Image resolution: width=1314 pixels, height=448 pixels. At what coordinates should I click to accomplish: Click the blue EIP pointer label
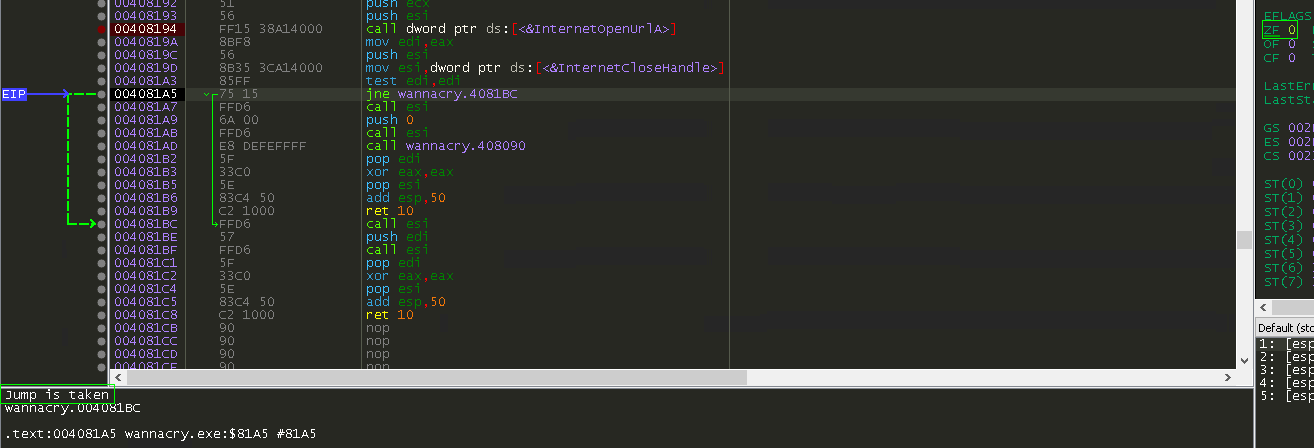tap(14, 94)
